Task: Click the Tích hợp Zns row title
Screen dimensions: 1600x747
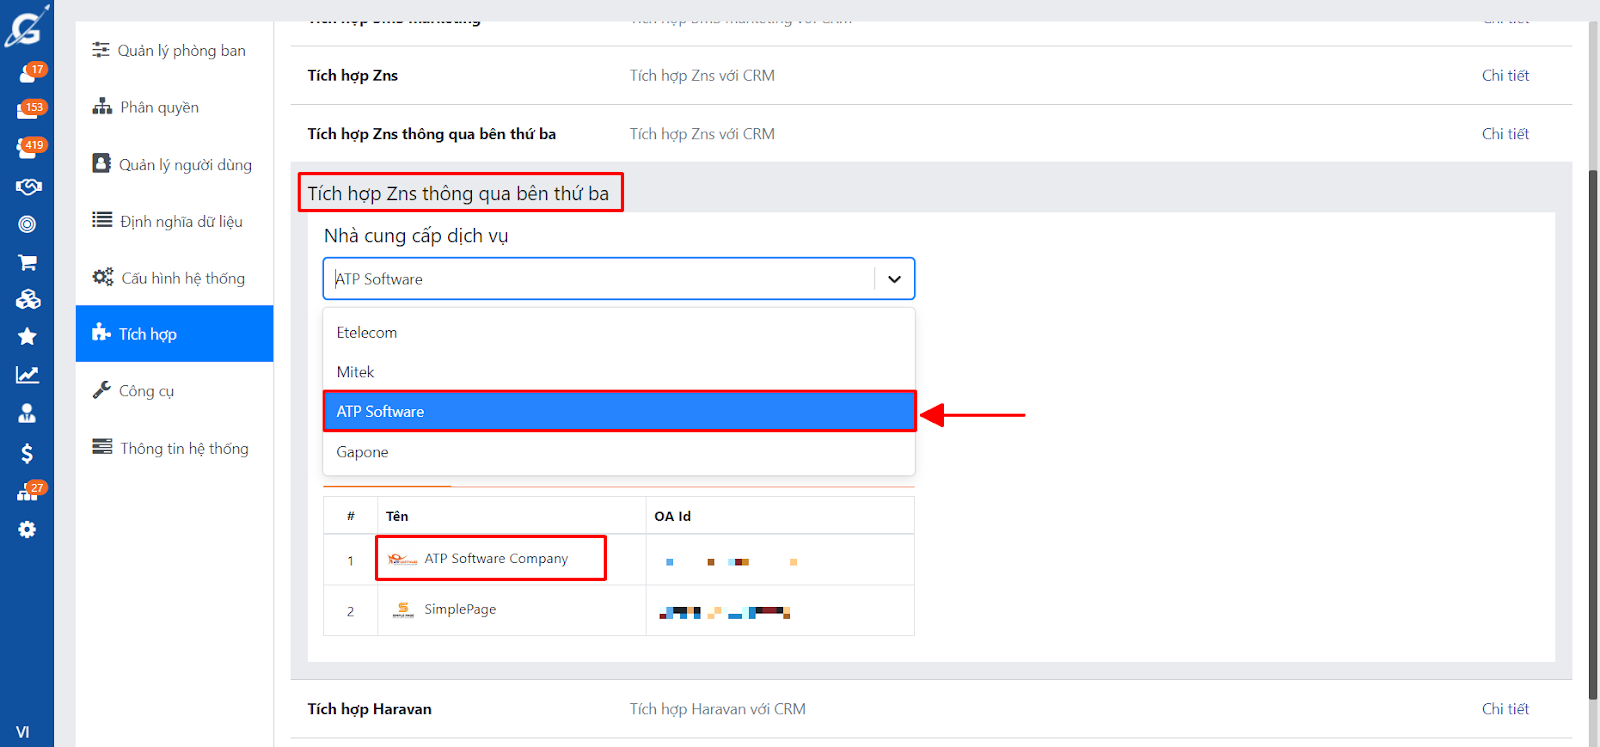Action: coord(352,76)
